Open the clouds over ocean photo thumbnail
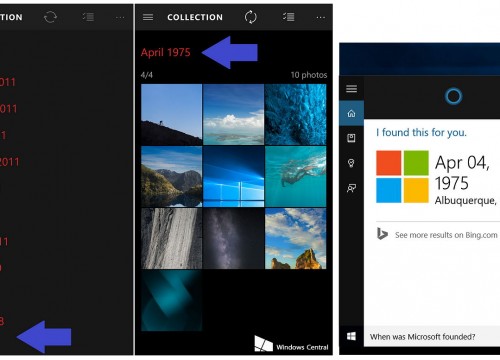 tap(233, 114)
